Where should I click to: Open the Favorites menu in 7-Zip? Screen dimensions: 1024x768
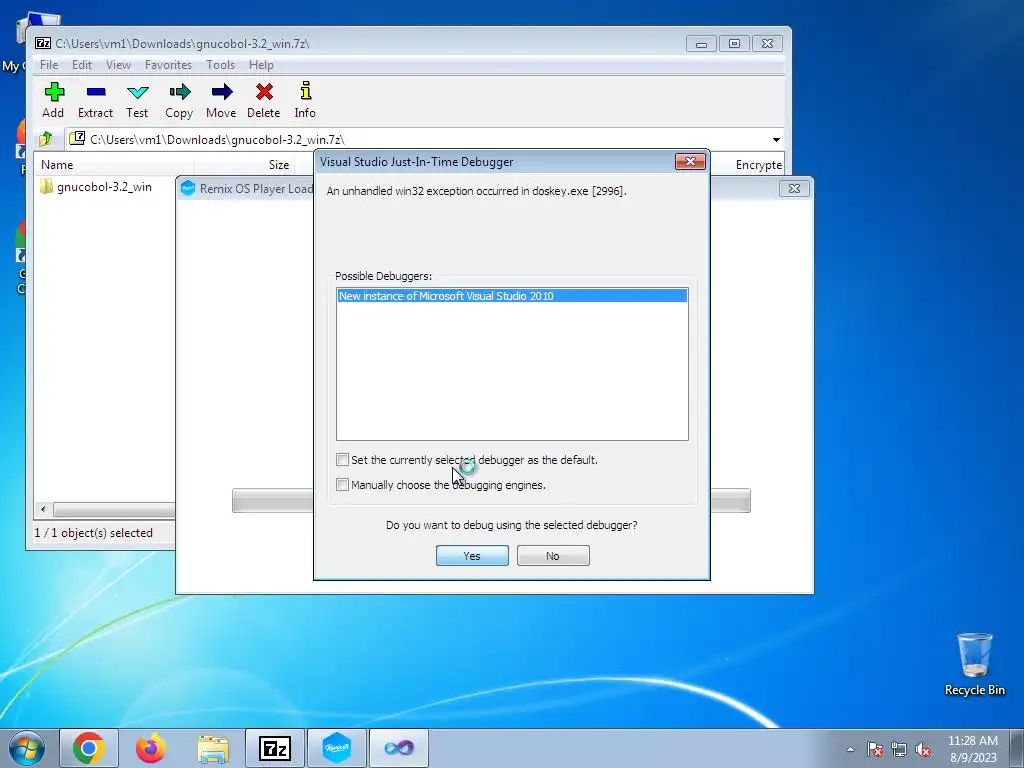tap(168, 65)
